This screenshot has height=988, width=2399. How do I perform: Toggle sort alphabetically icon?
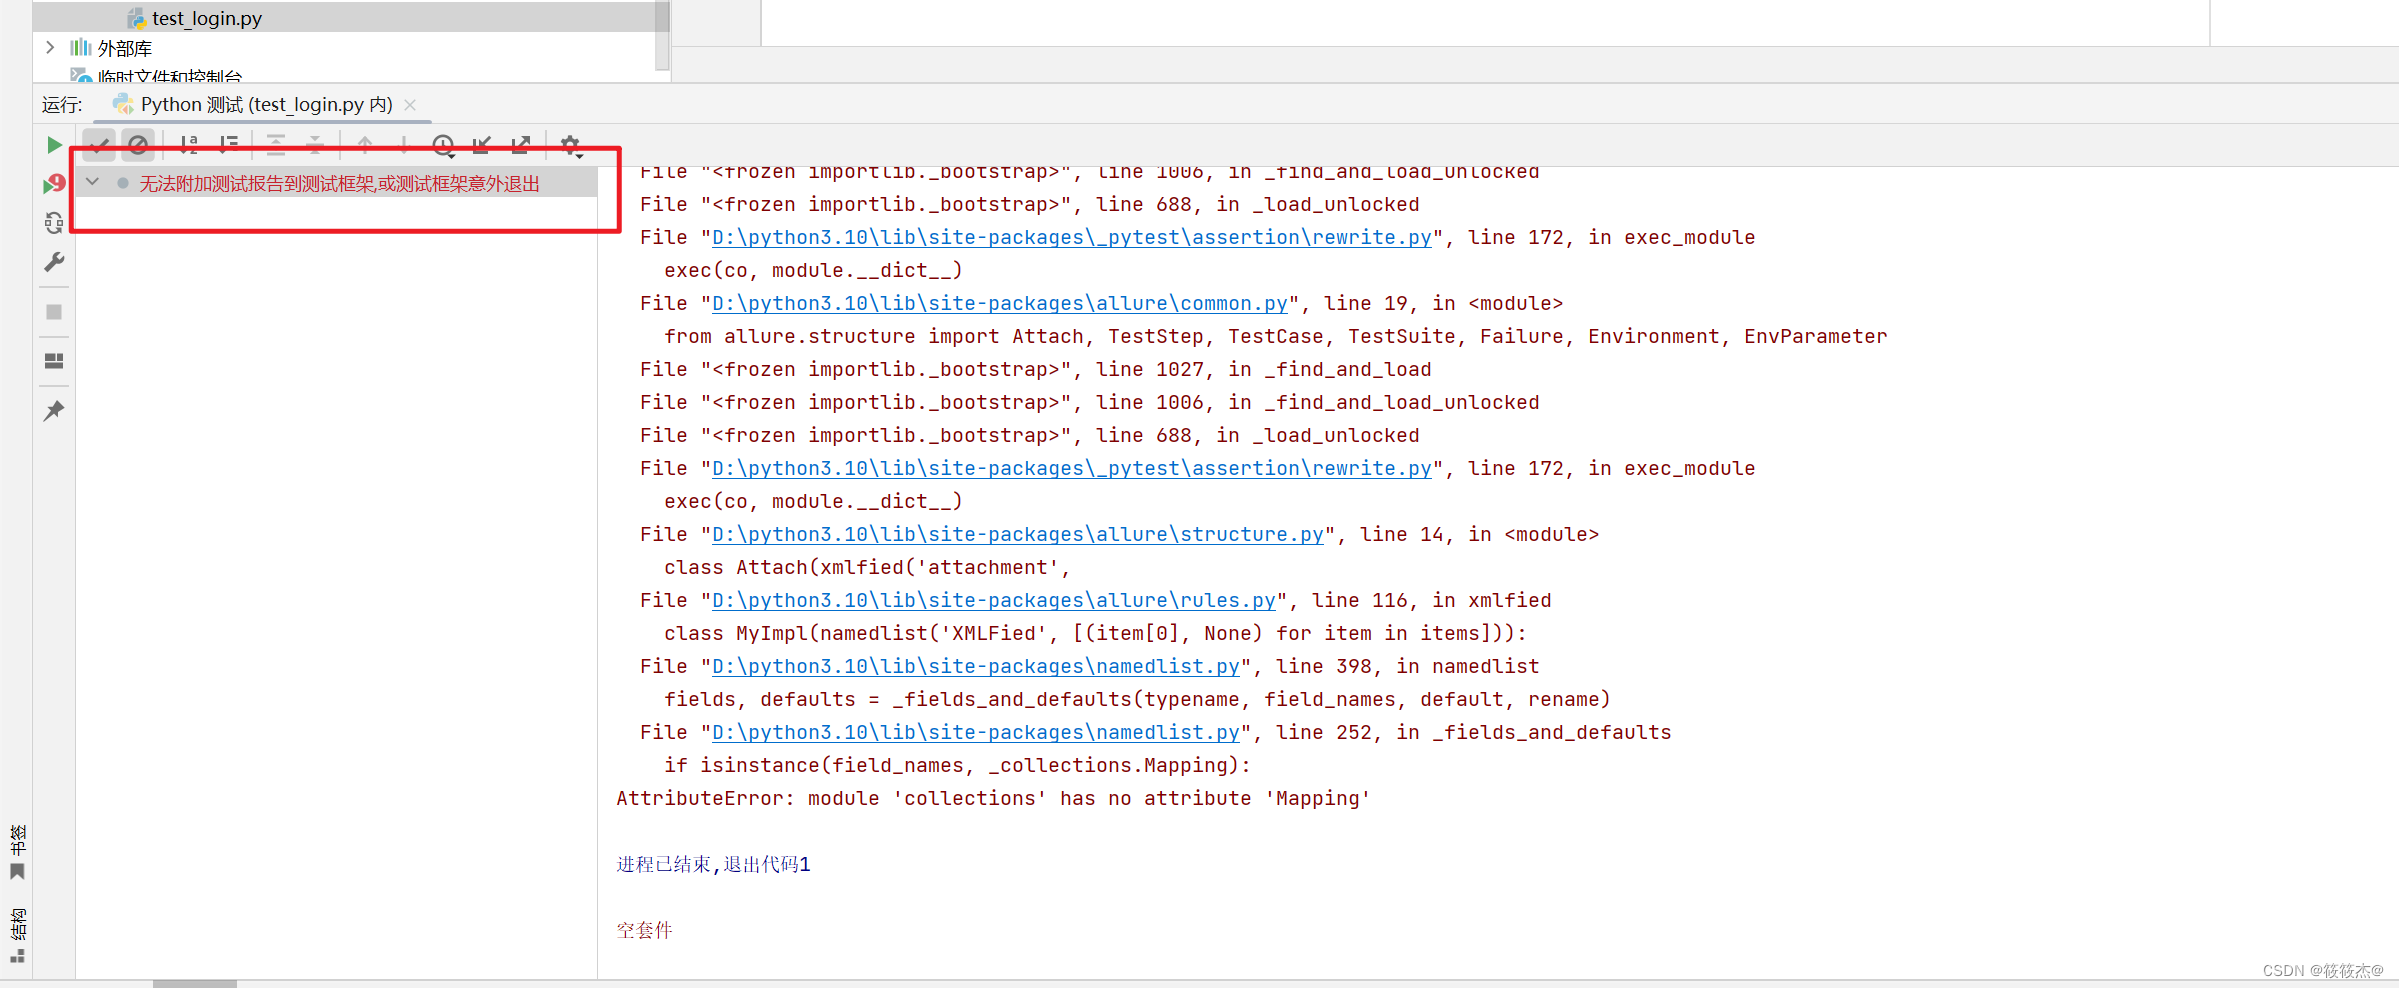point(188,146)
